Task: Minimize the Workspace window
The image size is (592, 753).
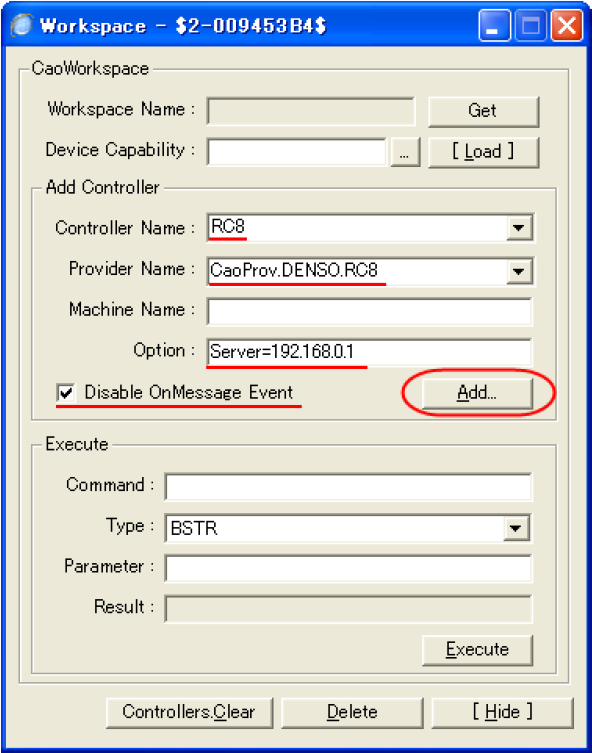Action: [x=494, y=25]
